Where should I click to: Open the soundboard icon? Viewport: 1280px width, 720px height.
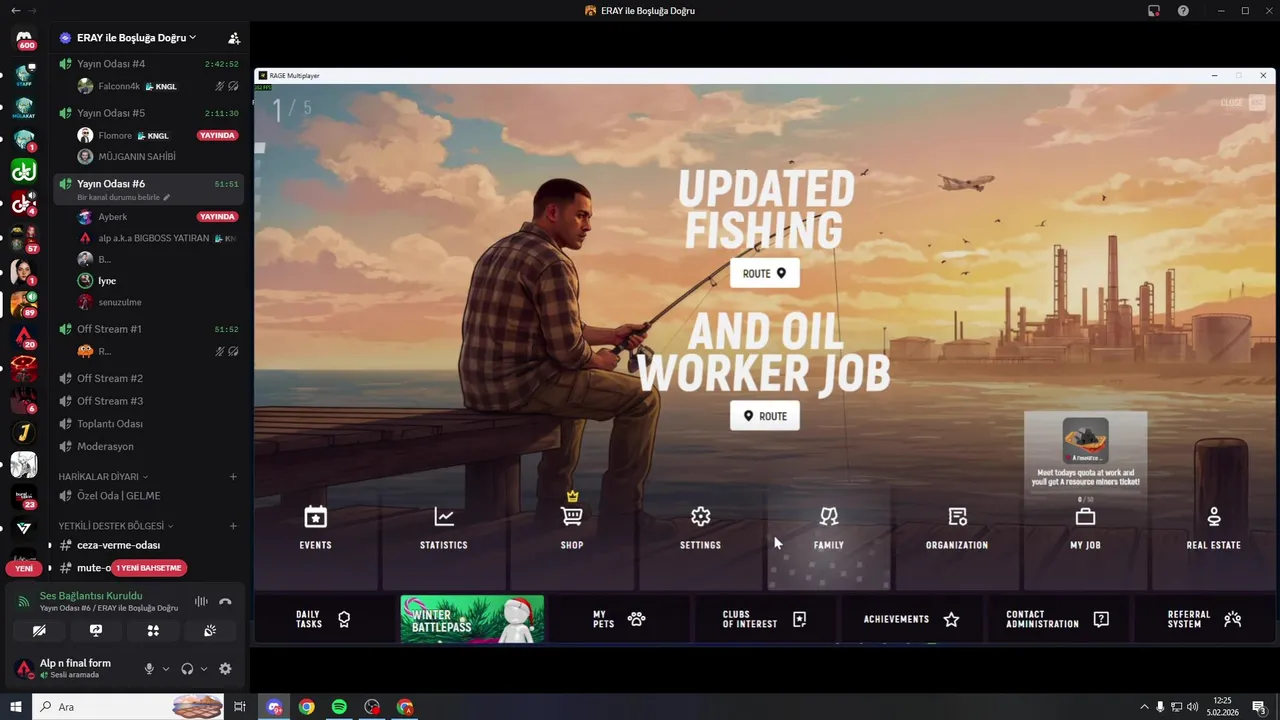210,631
